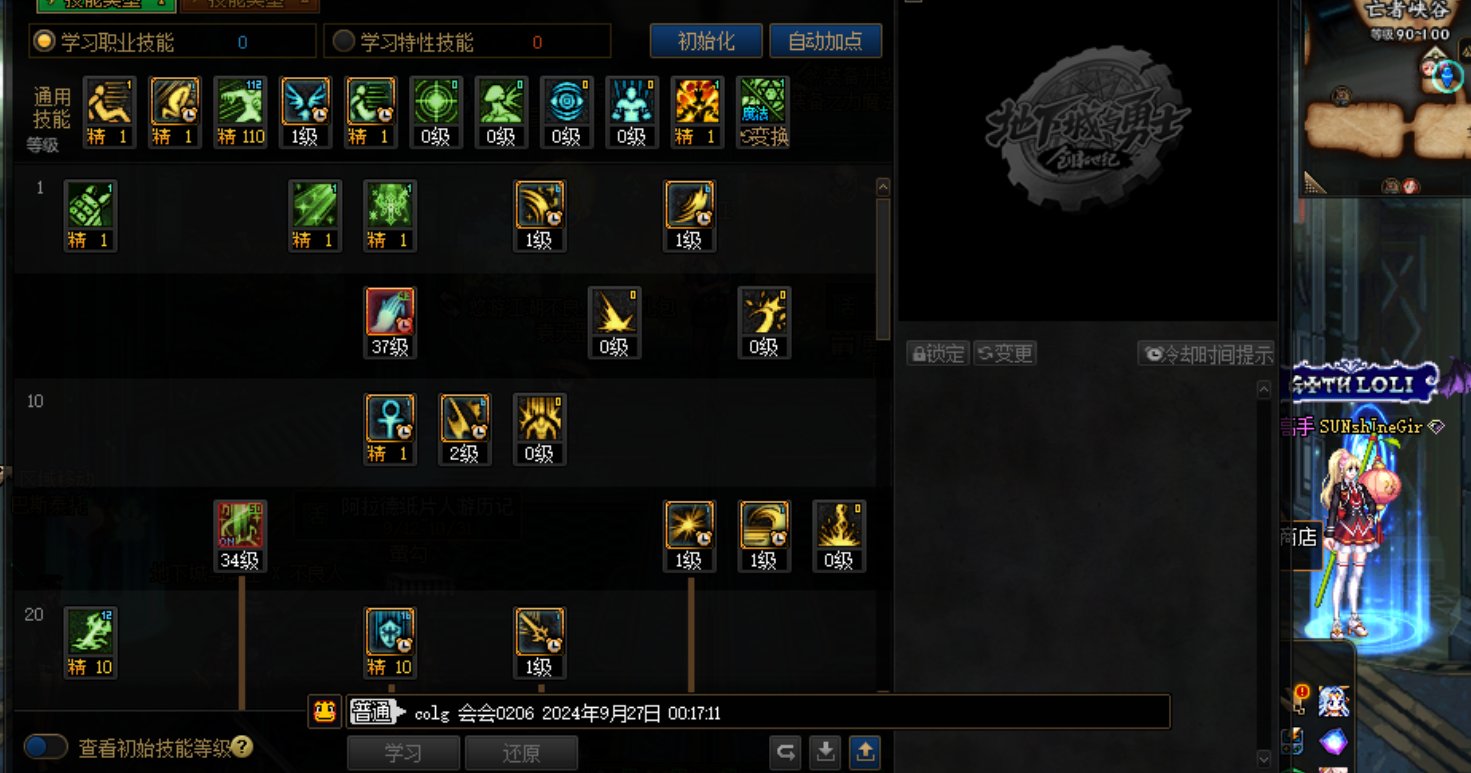Click the undo curved arrow icon
The image size is (1471, 773).
[786, 752]
